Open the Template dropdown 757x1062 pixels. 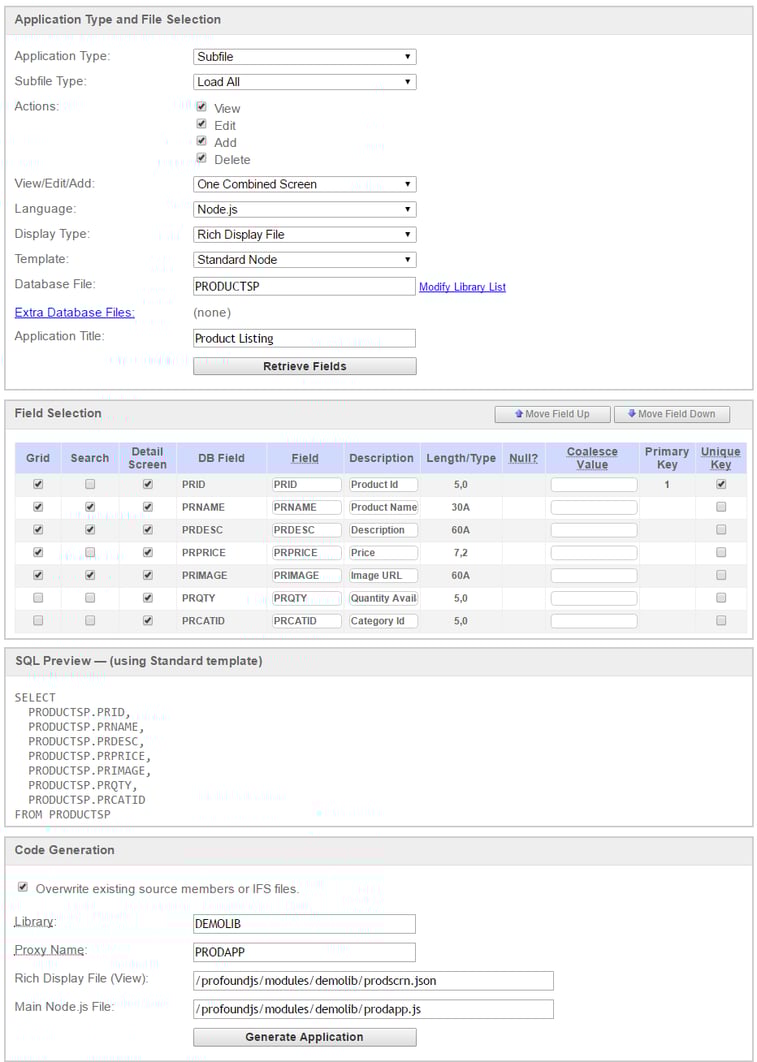click(305, 259)
